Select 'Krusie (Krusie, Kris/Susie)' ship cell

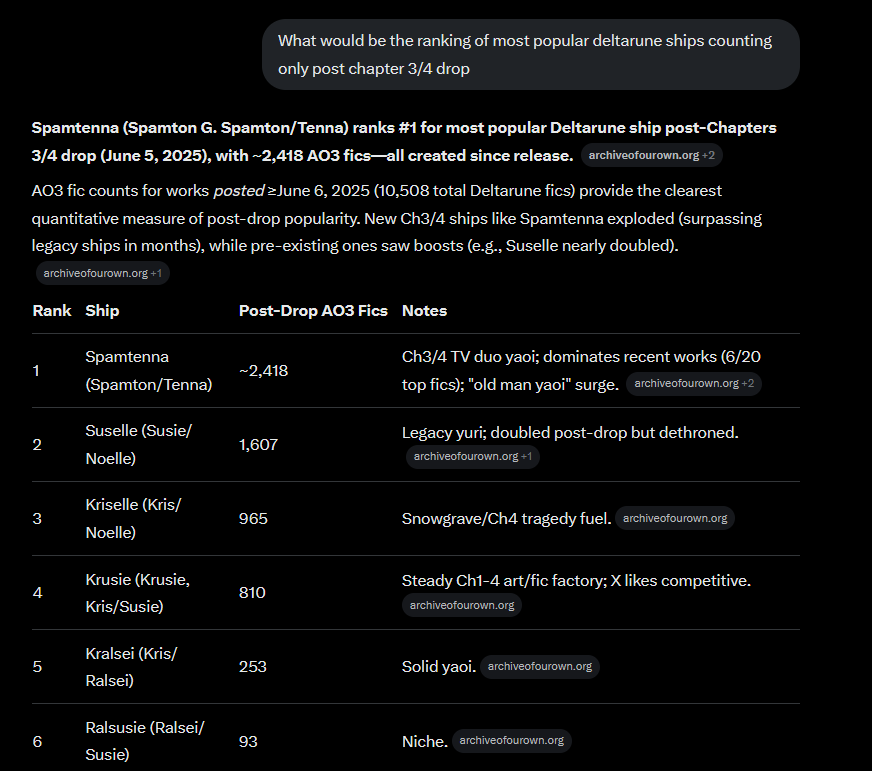(x=137, y=592)
